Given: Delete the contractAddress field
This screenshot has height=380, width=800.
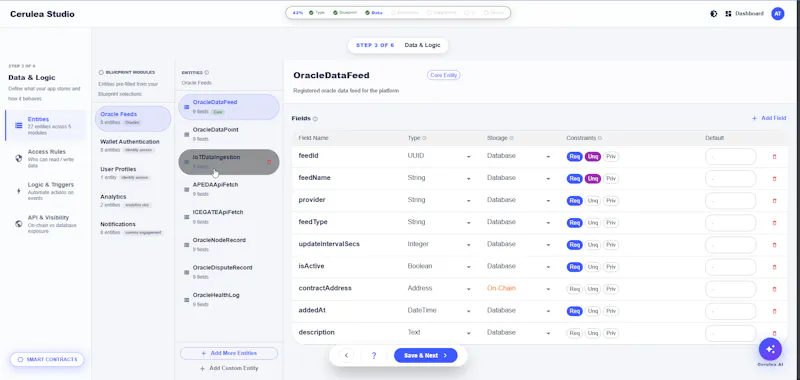Looking at the screenshot, I should [x=774, y=289].
